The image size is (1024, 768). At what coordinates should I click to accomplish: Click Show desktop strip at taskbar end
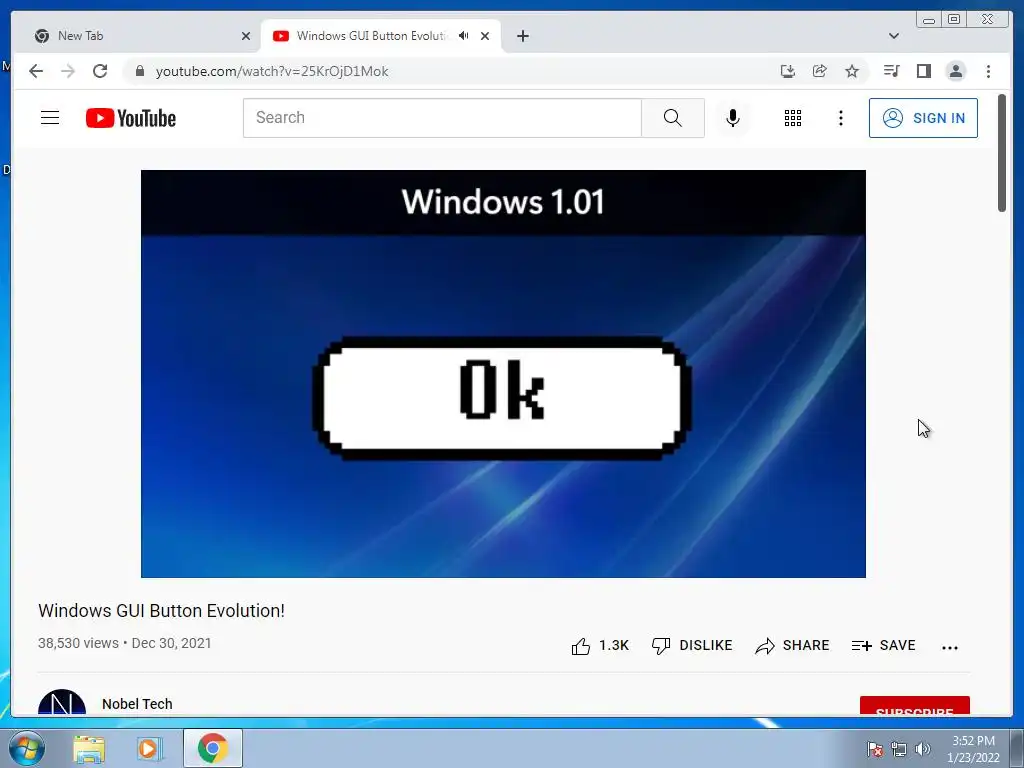[x=1017, y=748]
